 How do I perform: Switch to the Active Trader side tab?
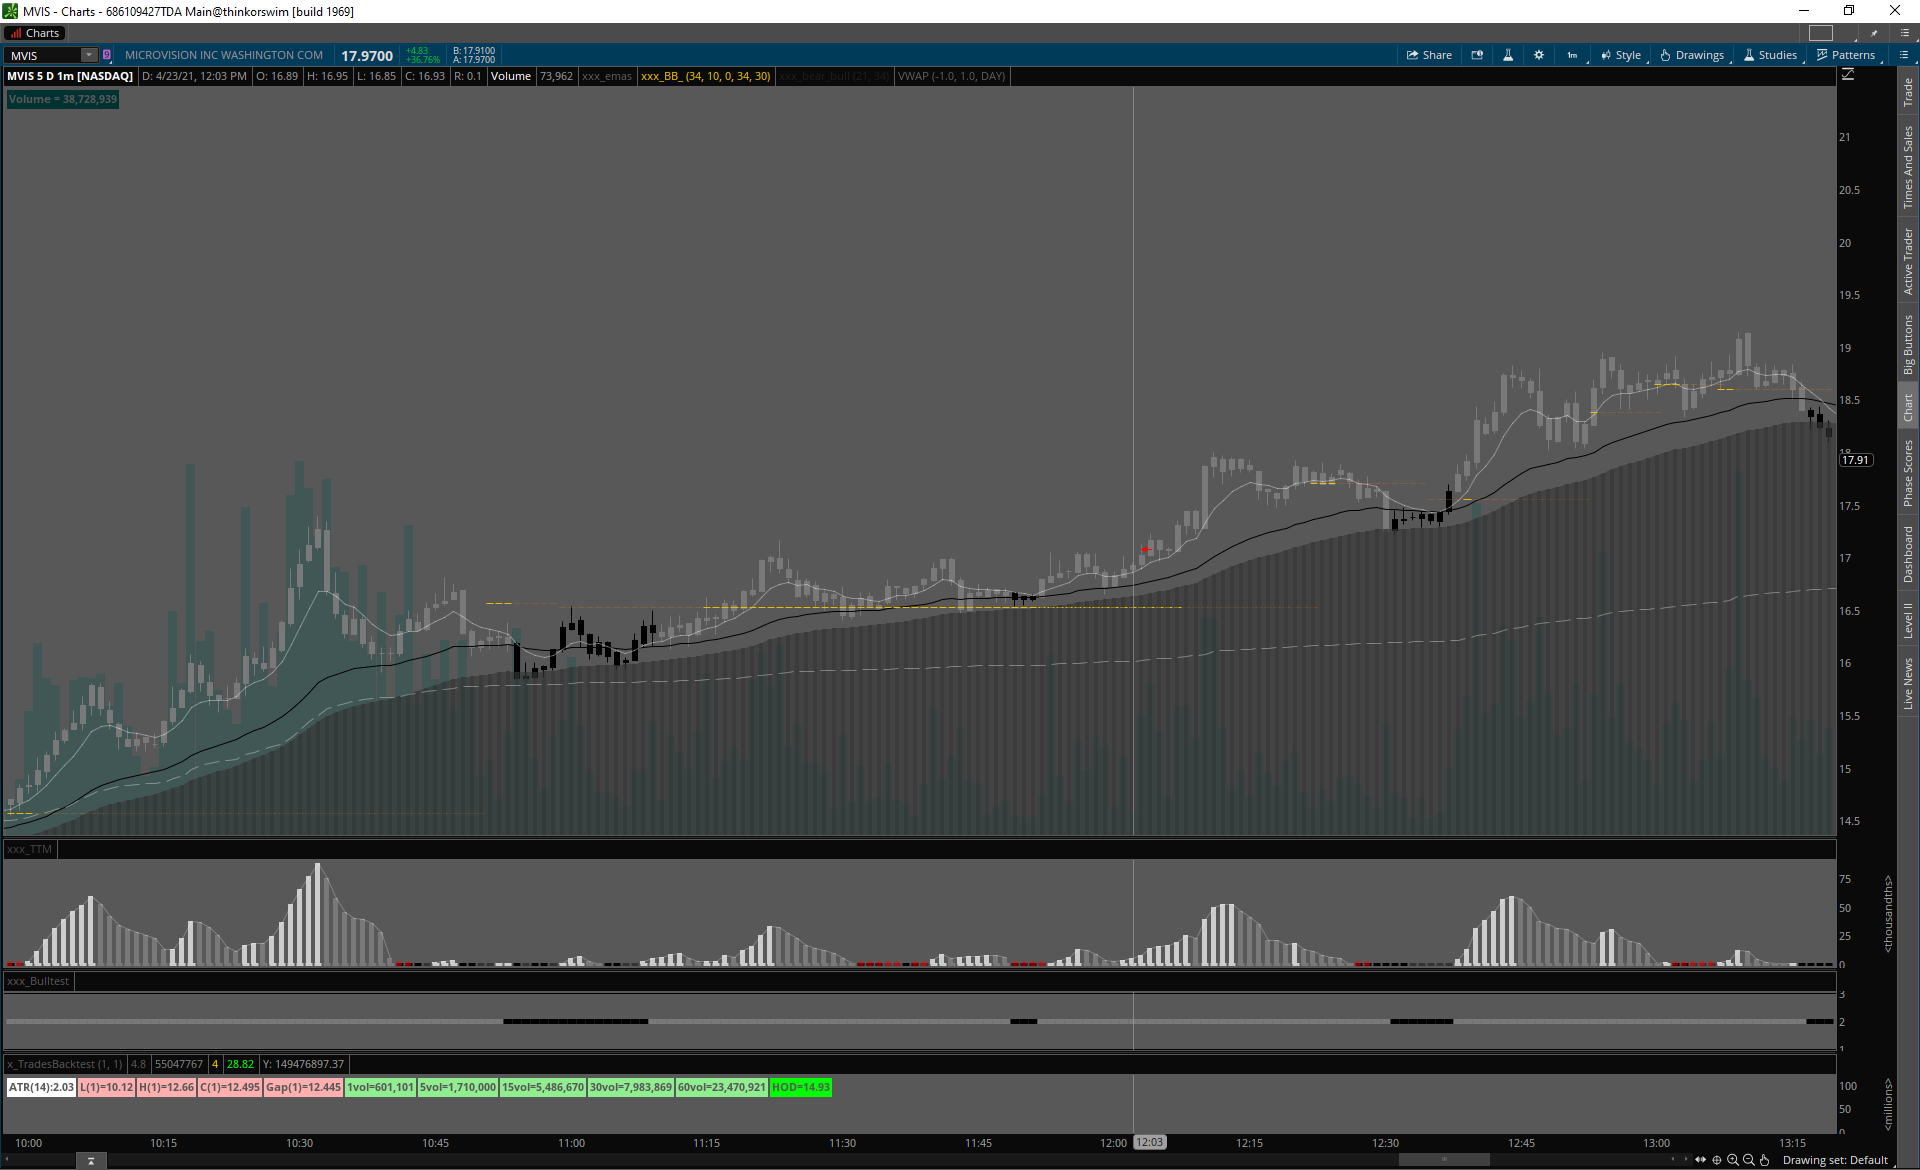click(x=1908, y=260)
